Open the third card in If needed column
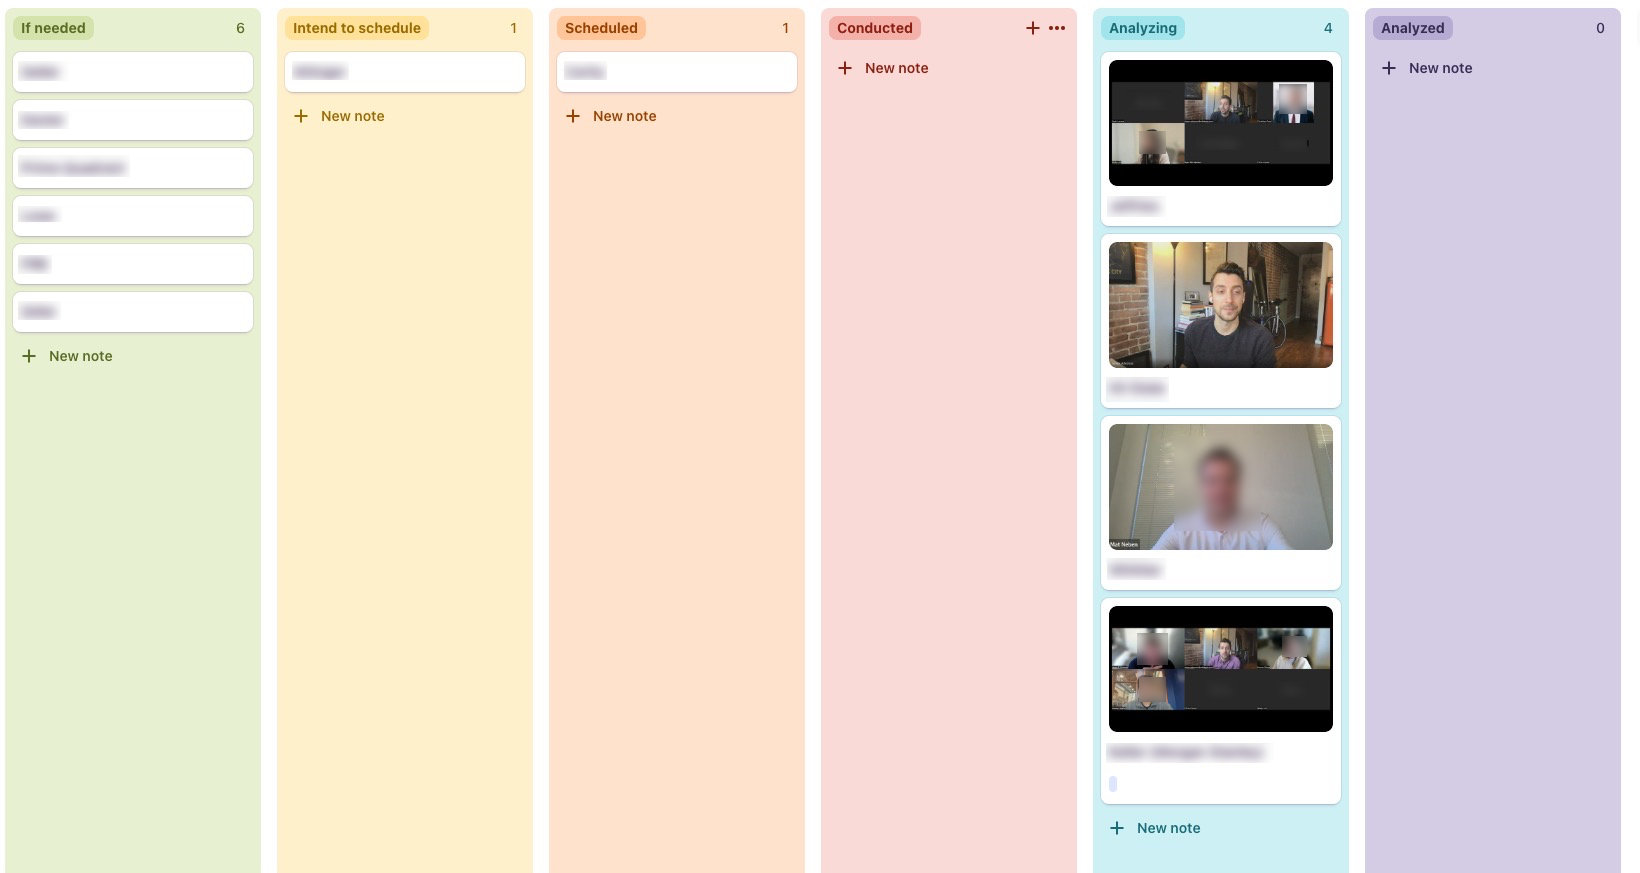The image size is (1640, 873). coord(133,168)
